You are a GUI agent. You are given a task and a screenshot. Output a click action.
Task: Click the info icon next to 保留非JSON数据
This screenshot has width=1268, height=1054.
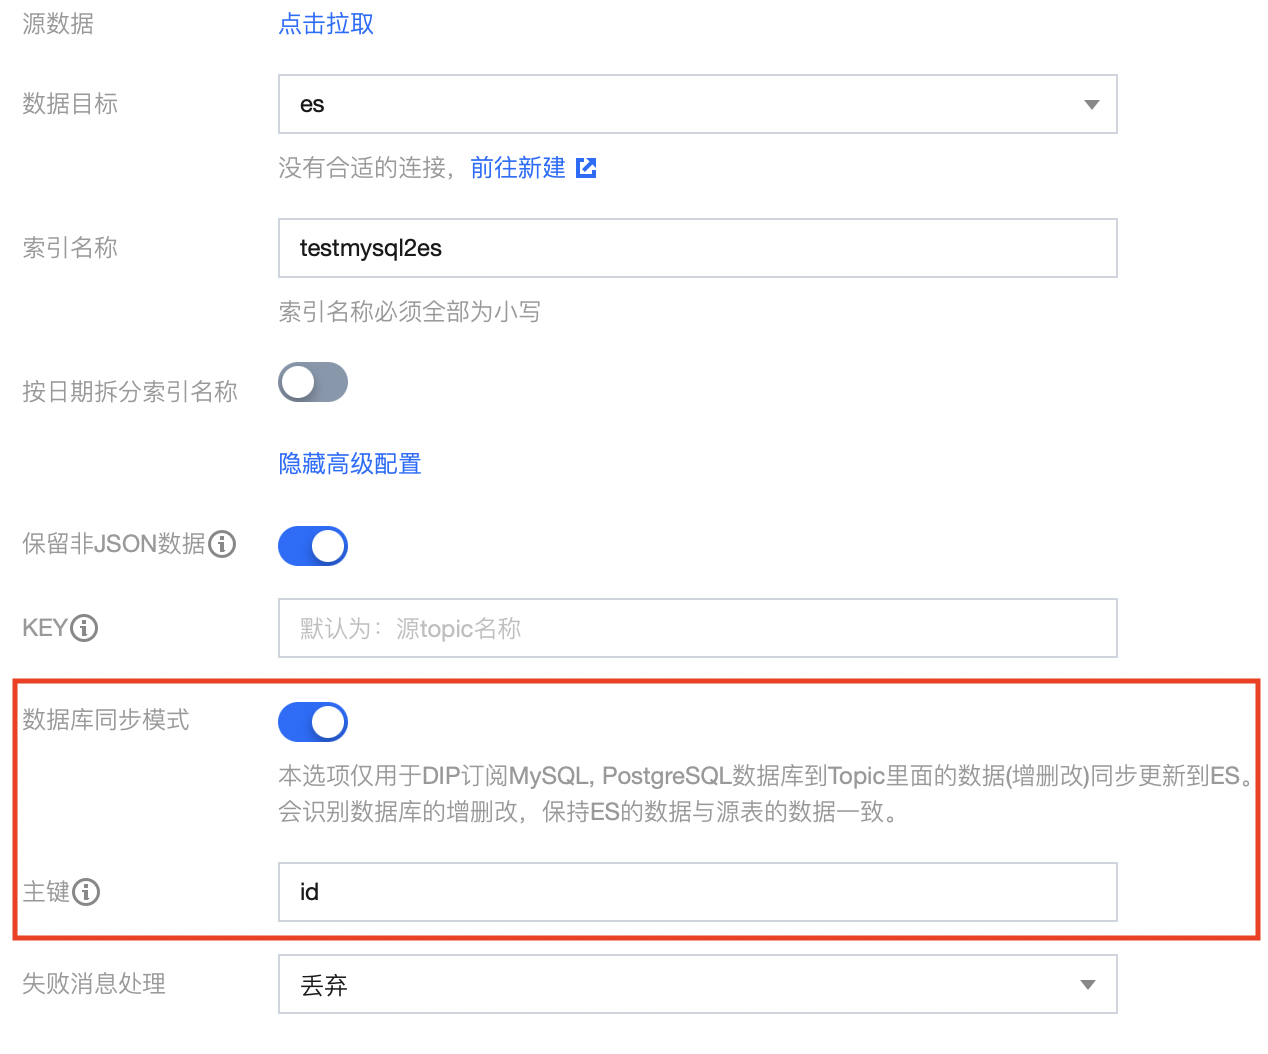(222, 544)
